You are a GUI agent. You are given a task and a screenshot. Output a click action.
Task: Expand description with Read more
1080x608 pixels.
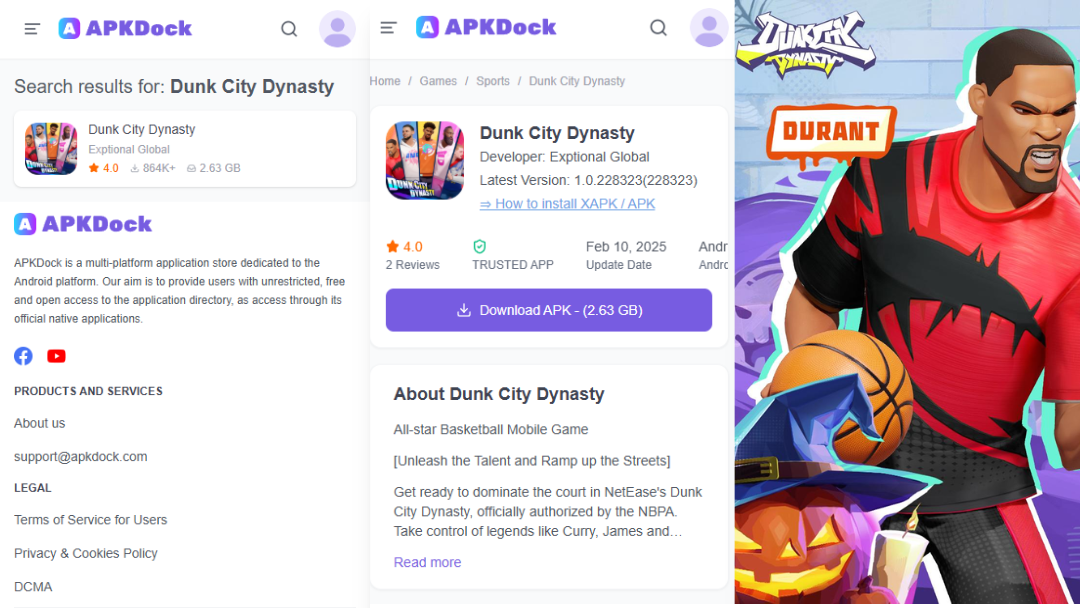pos(427,562)
